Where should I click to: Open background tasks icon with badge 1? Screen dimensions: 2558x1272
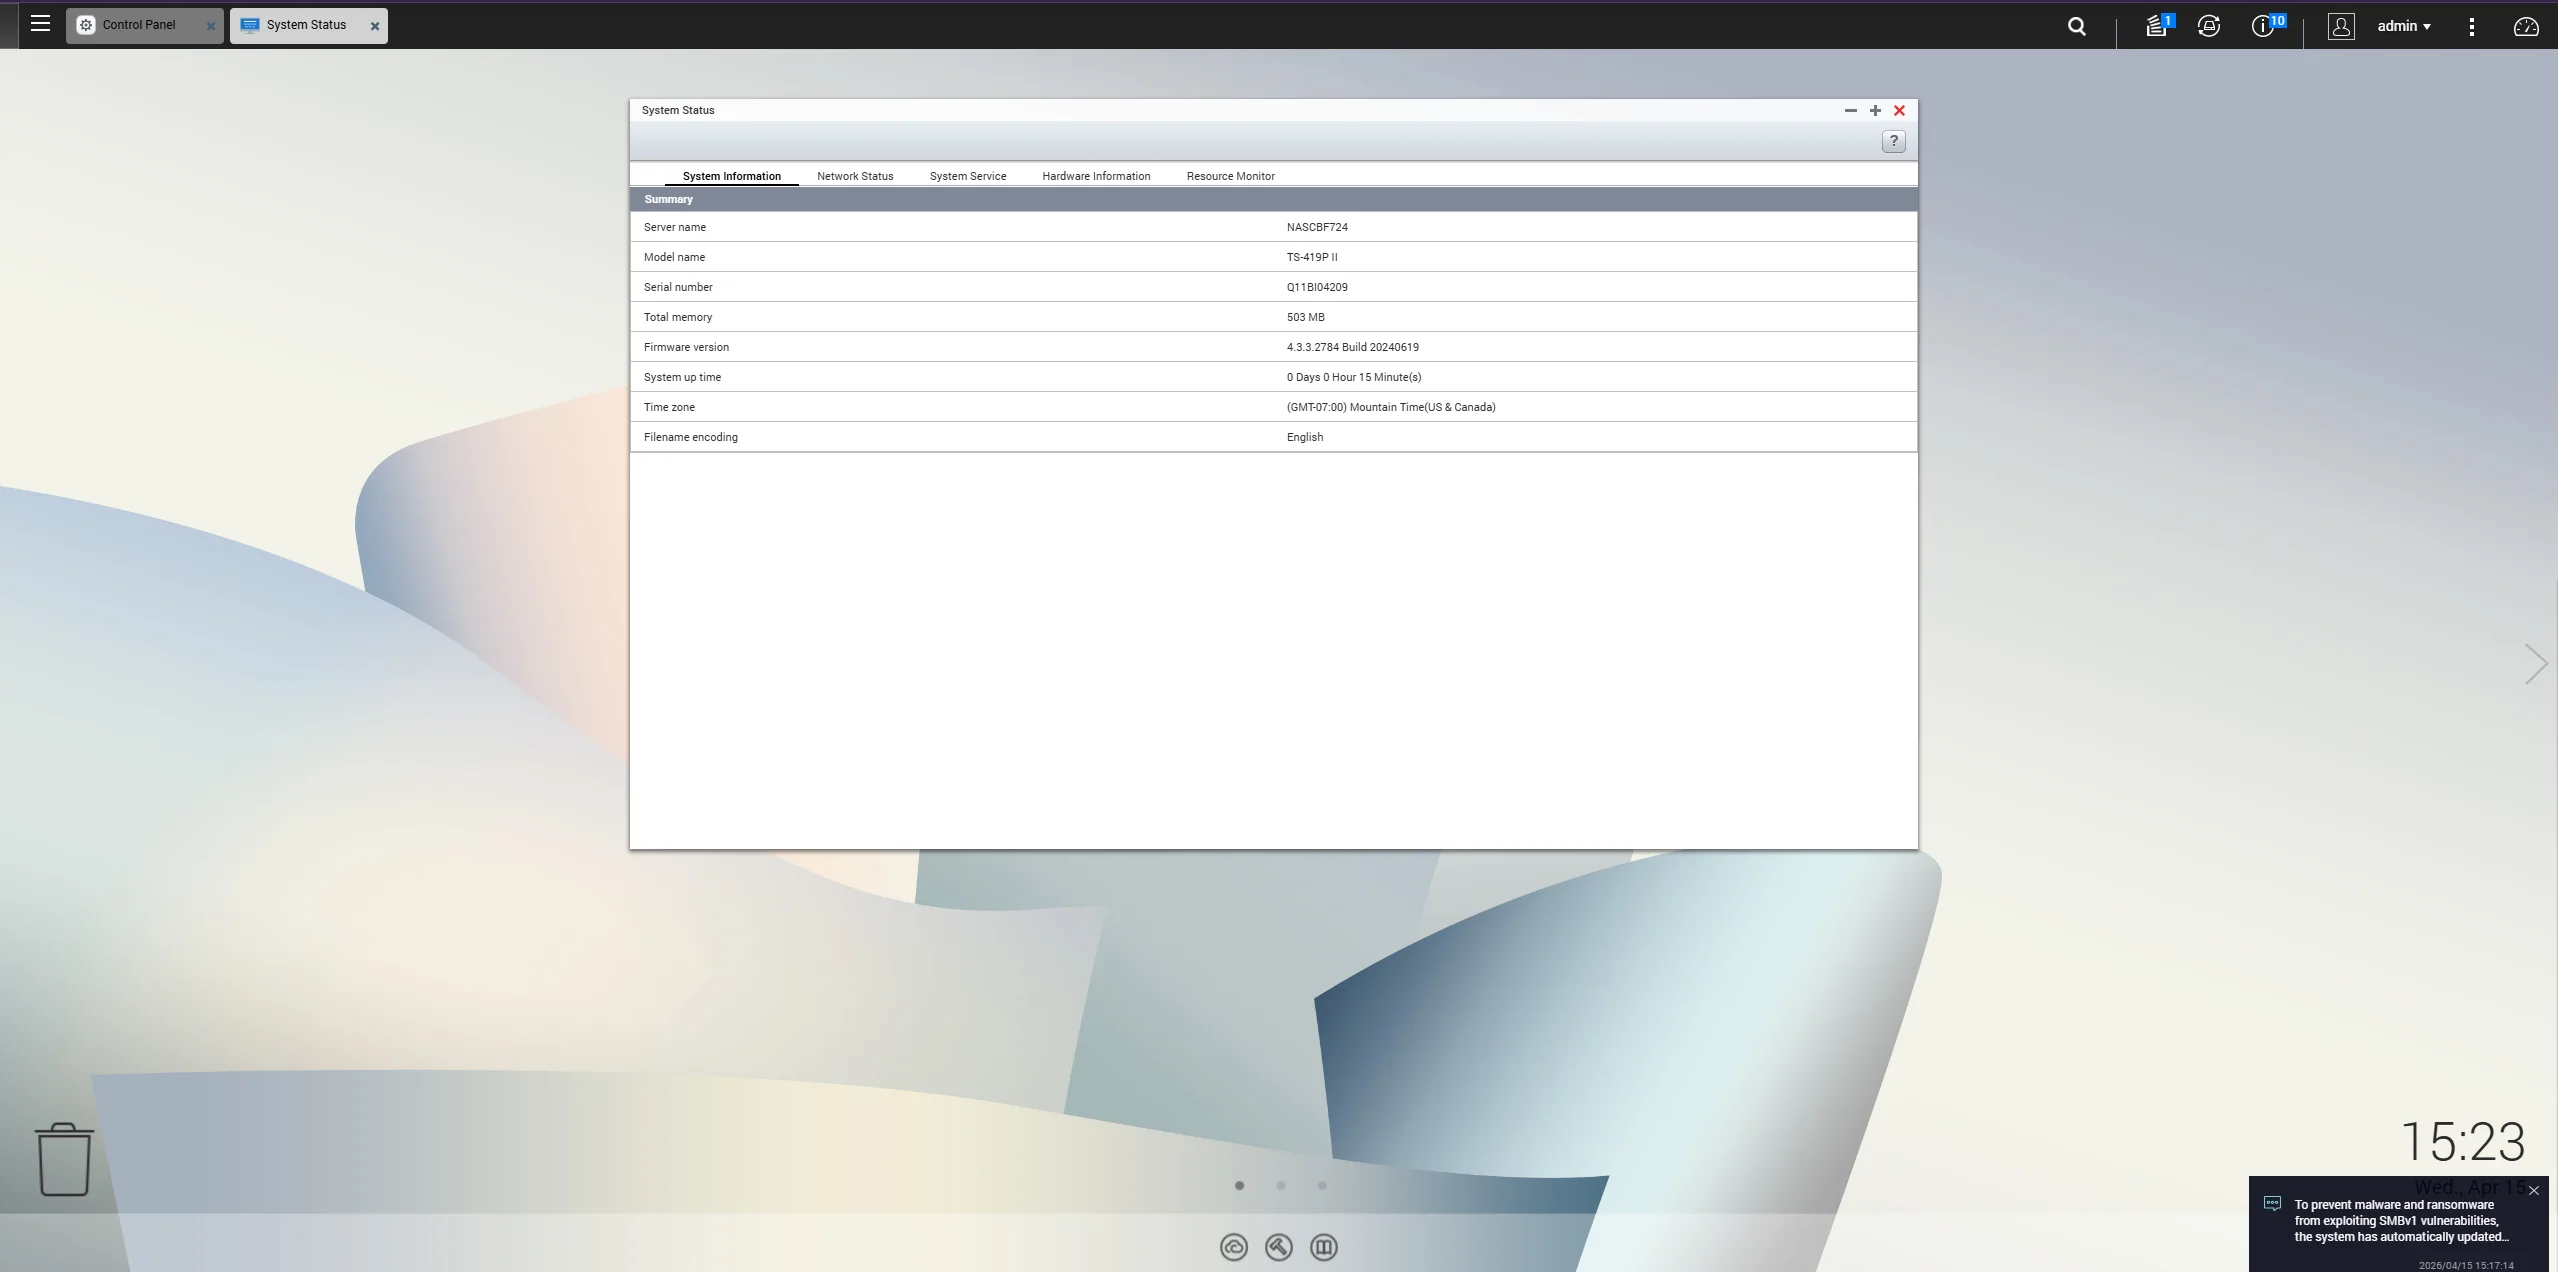tap(2159, 26)
